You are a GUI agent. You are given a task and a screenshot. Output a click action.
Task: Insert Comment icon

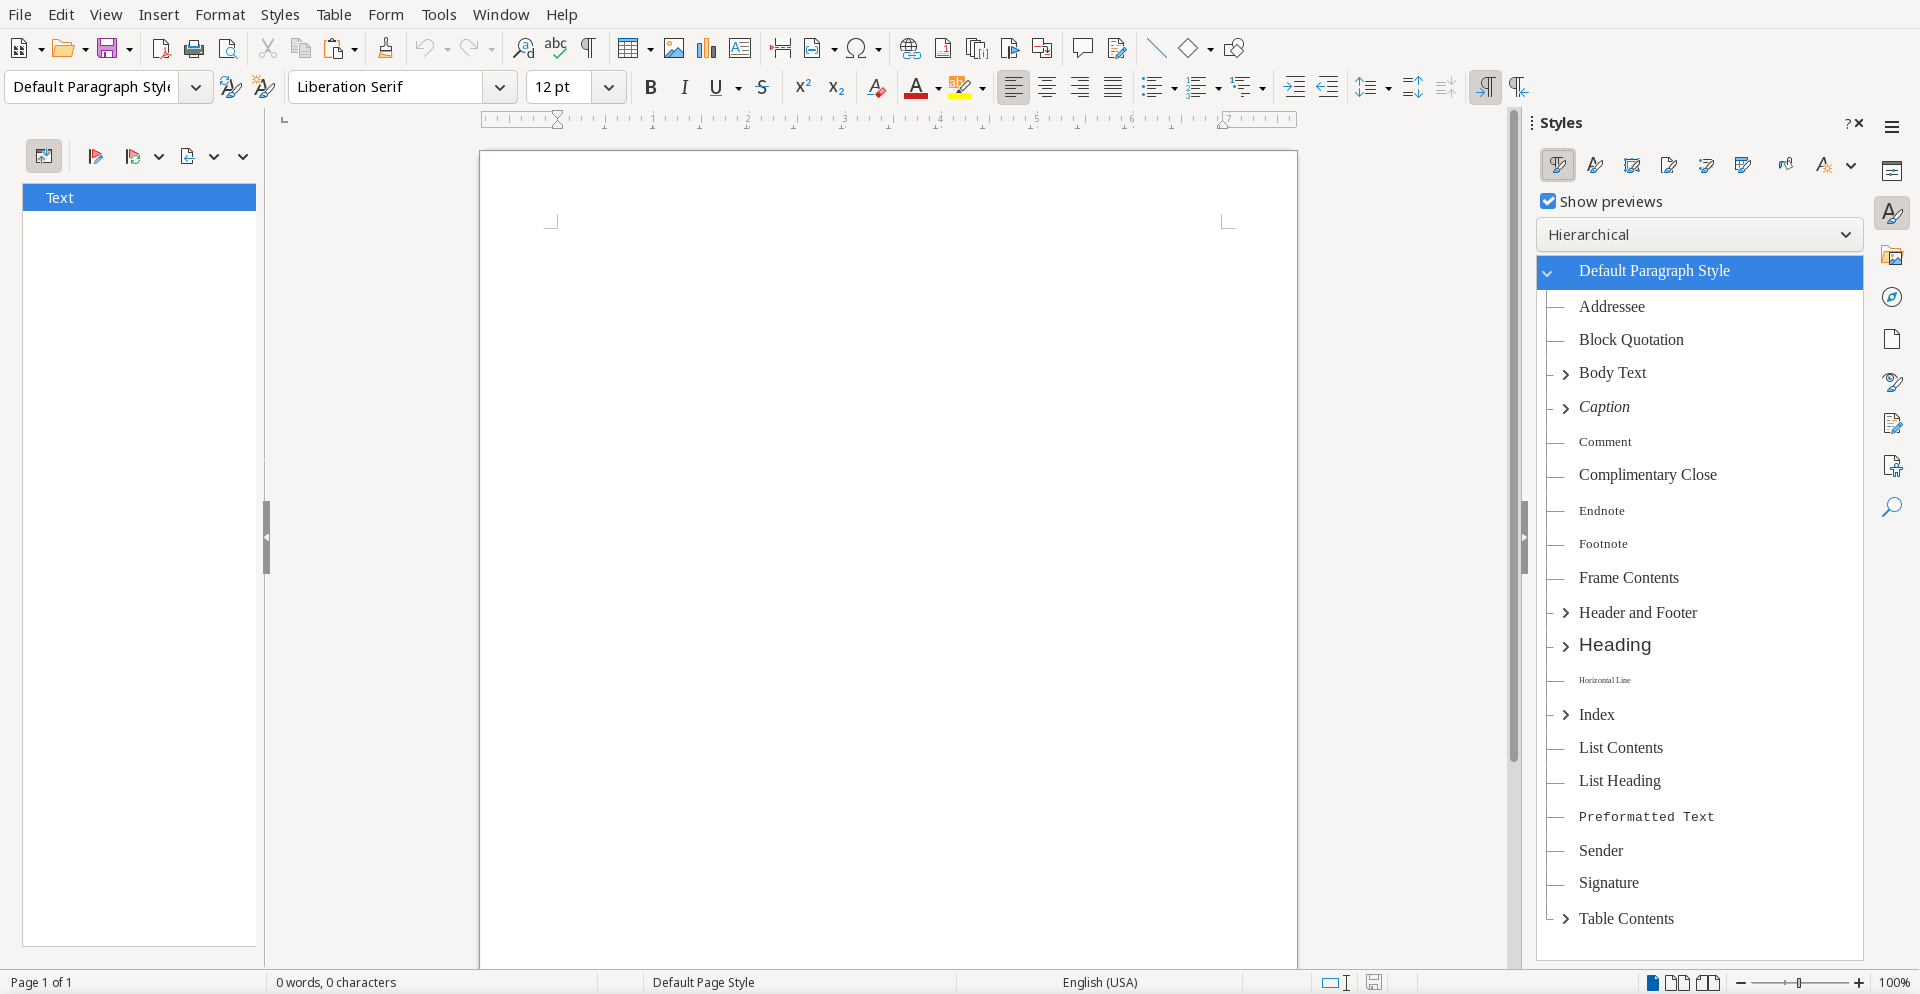pos(1082,48)
